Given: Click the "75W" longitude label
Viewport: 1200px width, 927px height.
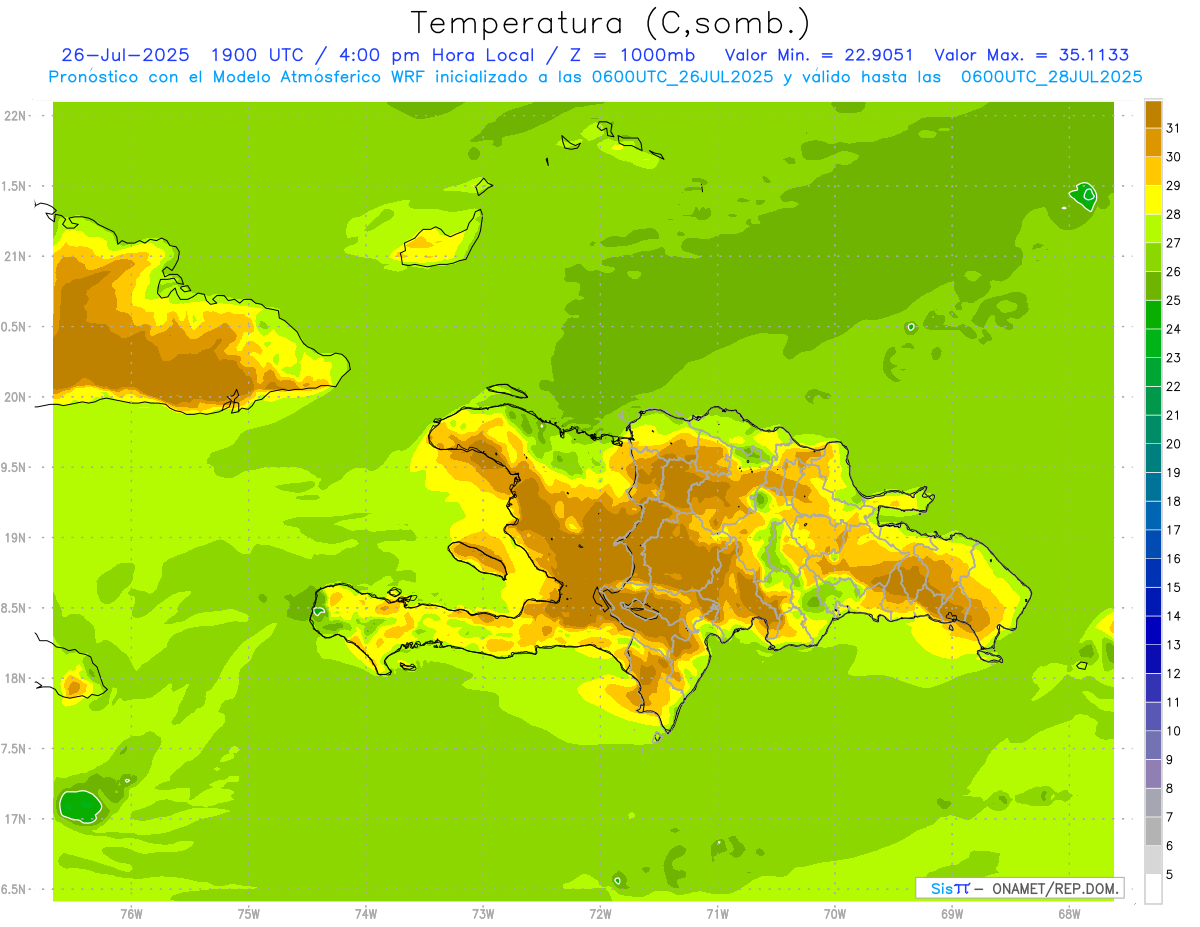Looking at the screenshot, I should [x=248, y=914].
